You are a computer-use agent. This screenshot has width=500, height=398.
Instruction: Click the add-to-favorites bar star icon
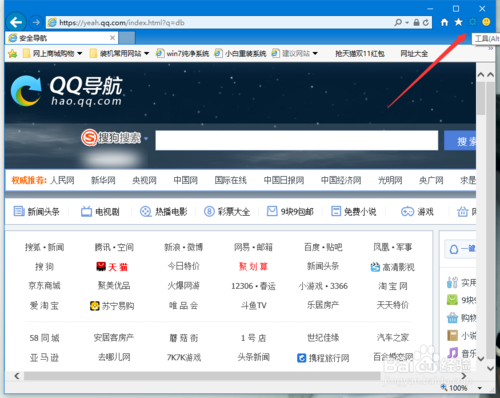click(13, 53)
